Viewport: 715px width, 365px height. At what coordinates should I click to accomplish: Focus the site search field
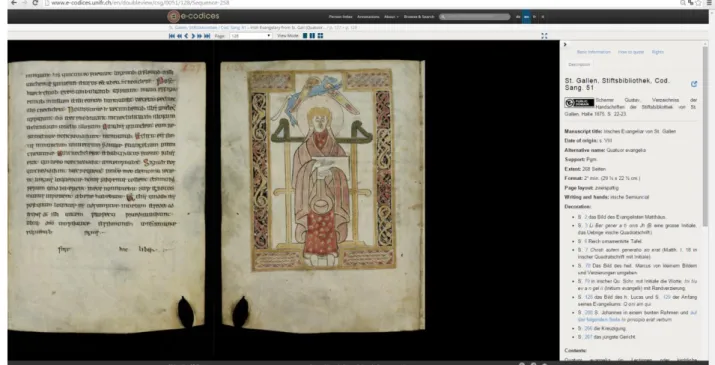[x=475, y=16]
